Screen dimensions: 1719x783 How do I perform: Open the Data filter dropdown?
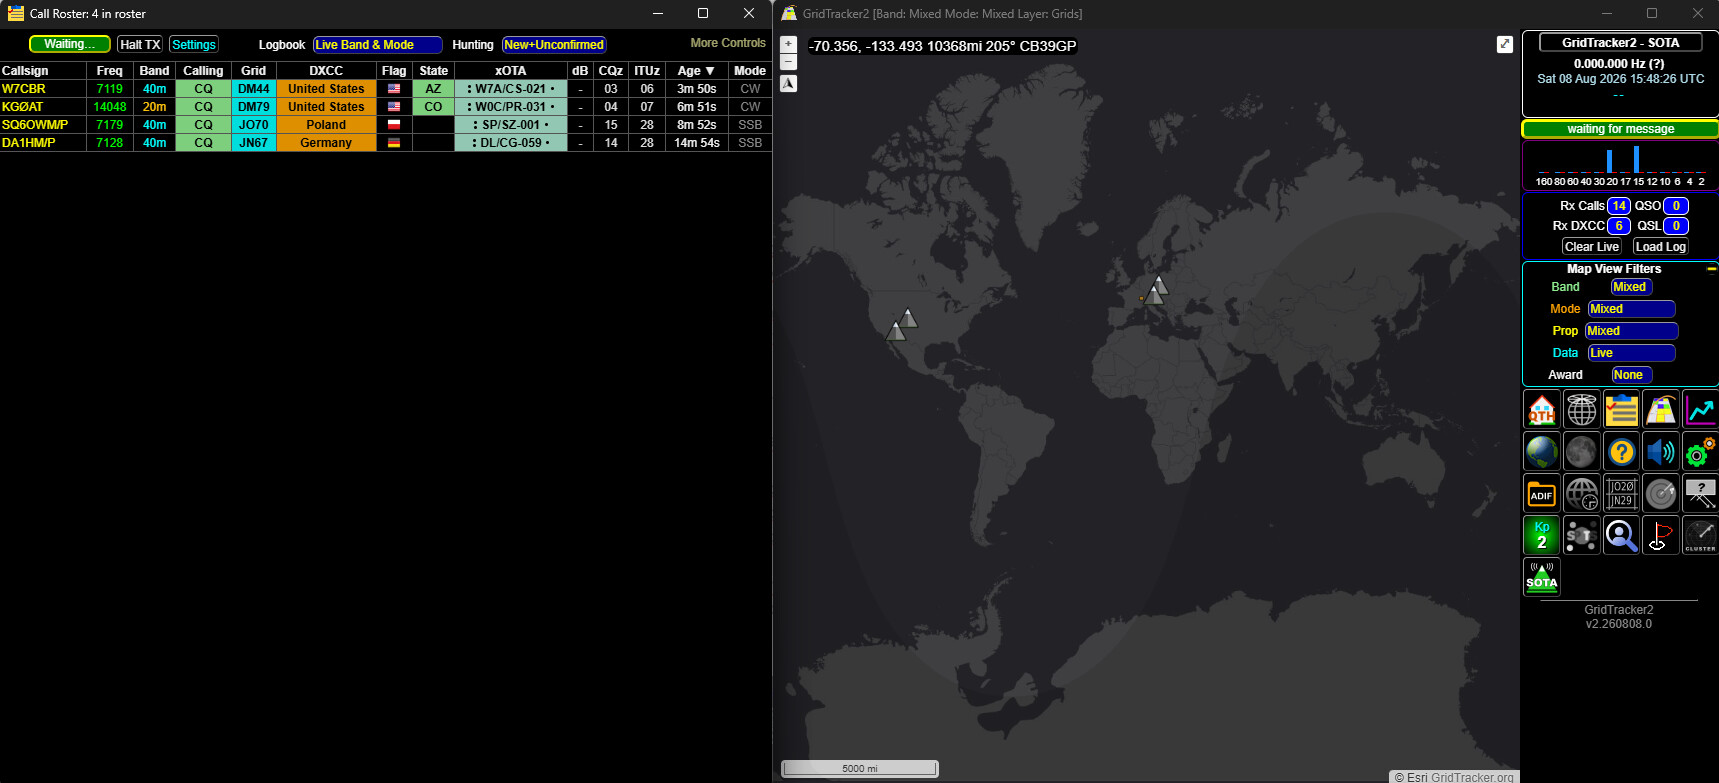[x=1631, y=353]
